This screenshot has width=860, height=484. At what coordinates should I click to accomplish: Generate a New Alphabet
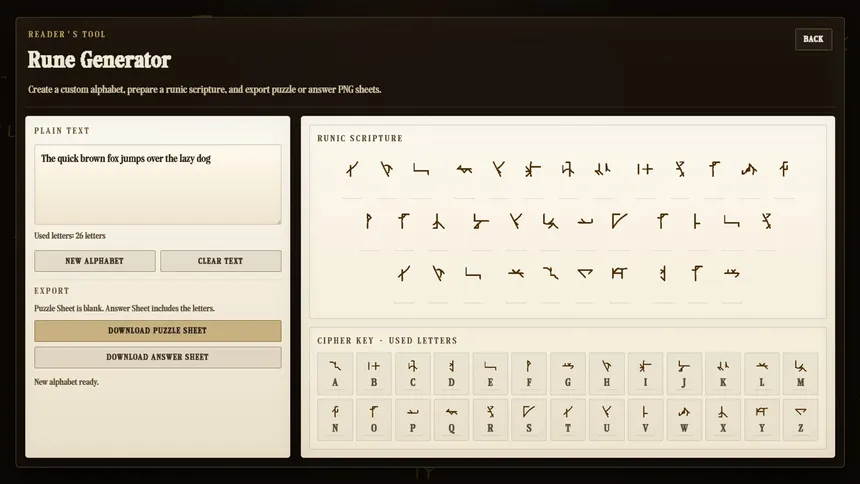pyautogui.click(x=95, y=261)
